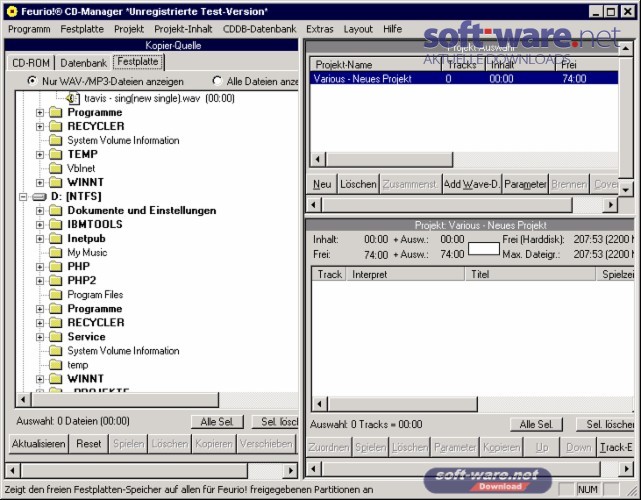Screen dimensions: 641x500
Task: Switch to the Datenbank tab
Action: pyautogui.click(x=83, y=63)
